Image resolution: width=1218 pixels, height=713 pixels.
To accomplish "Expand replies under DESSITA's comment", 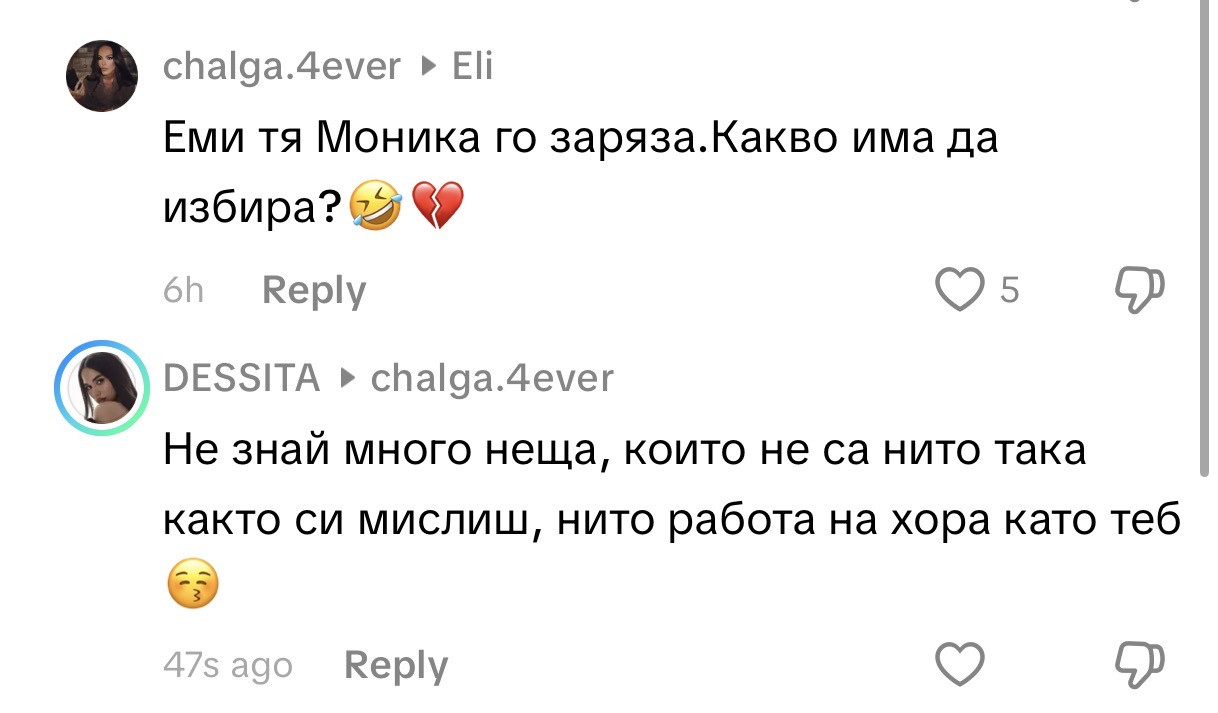I will point(395,663).
